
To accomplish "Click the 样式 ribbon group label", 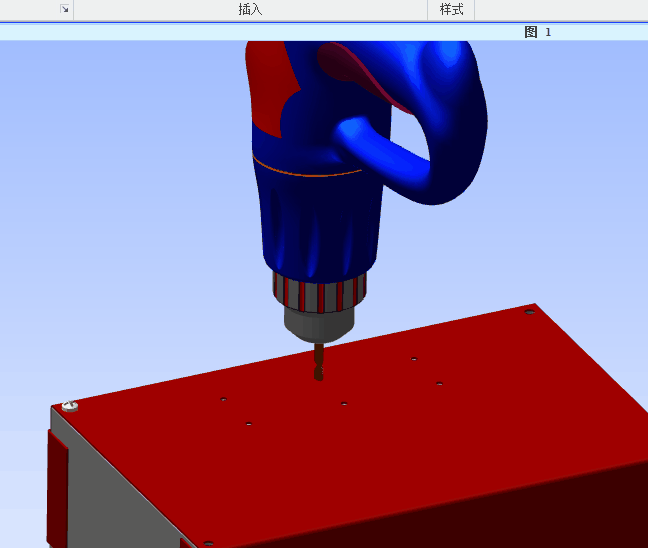I will point(451,9).
